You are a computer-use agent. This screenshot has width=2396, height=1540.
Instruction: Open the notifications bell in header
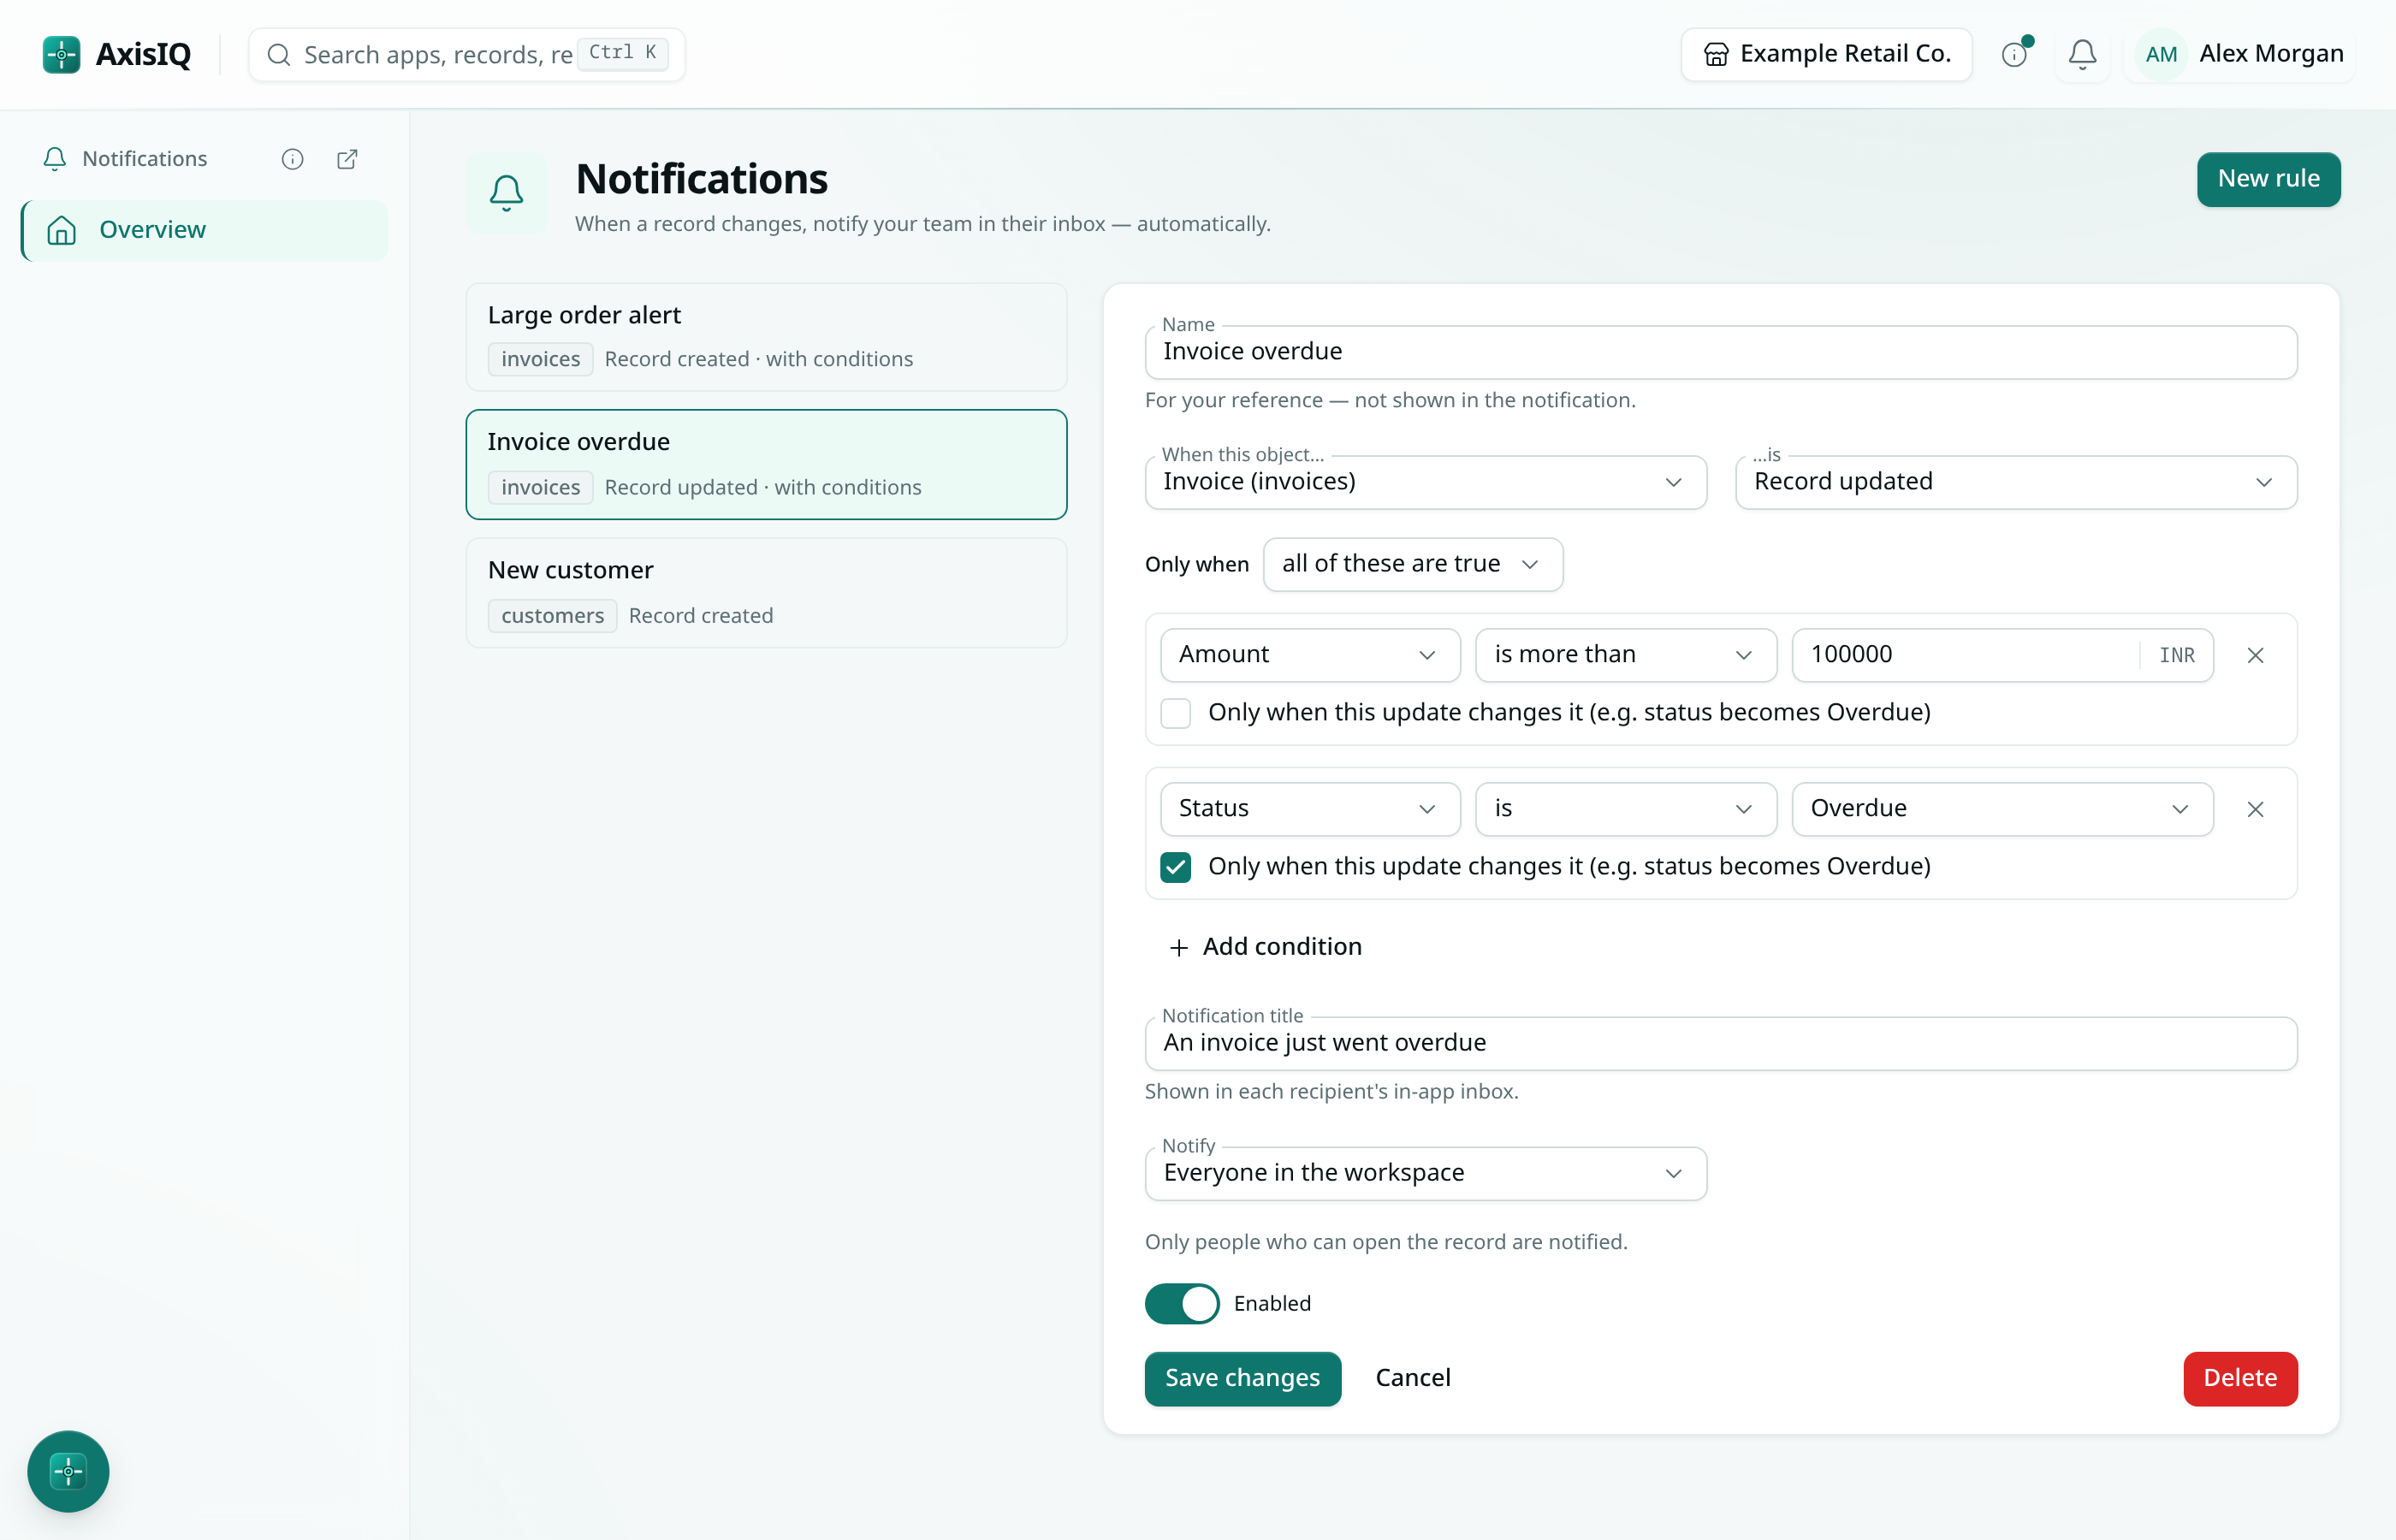pos(2082,54)
